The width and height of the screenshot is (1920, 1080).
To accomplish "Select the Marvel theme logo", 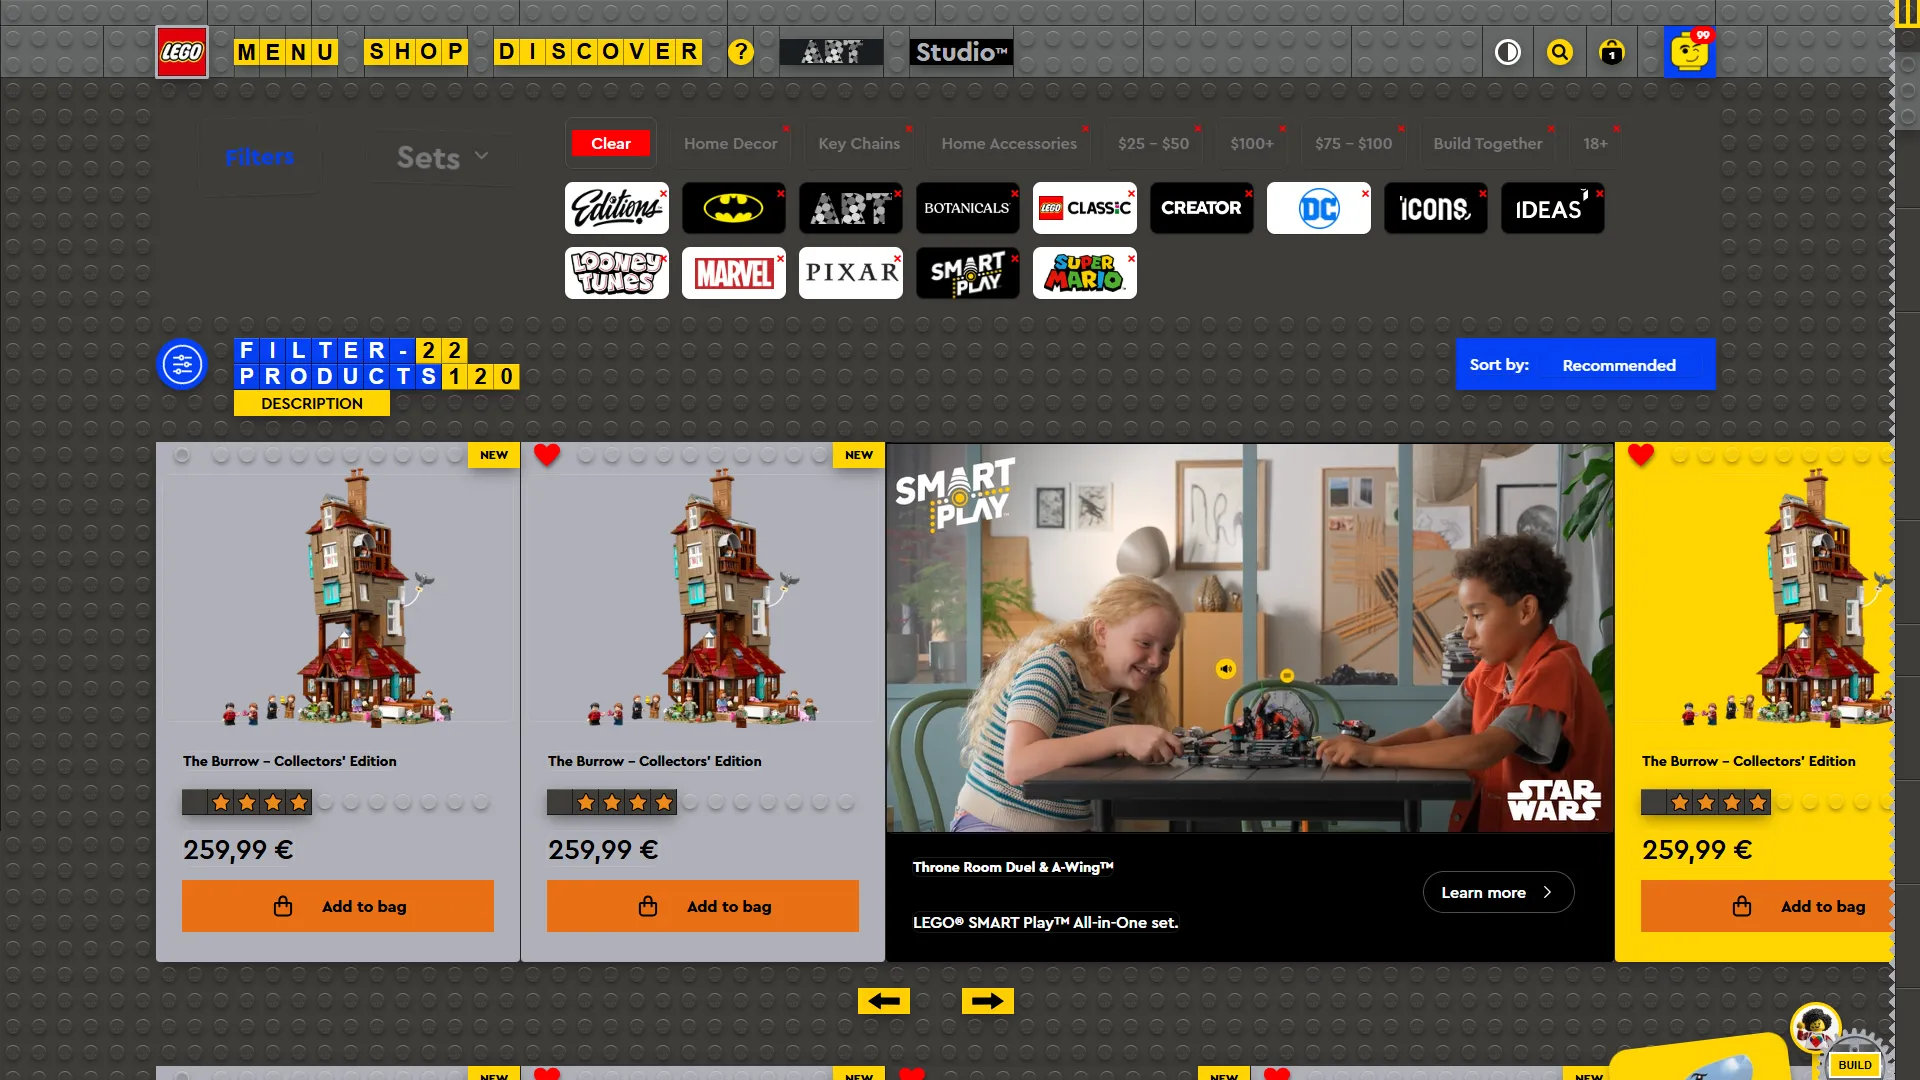I will point(733,273).
